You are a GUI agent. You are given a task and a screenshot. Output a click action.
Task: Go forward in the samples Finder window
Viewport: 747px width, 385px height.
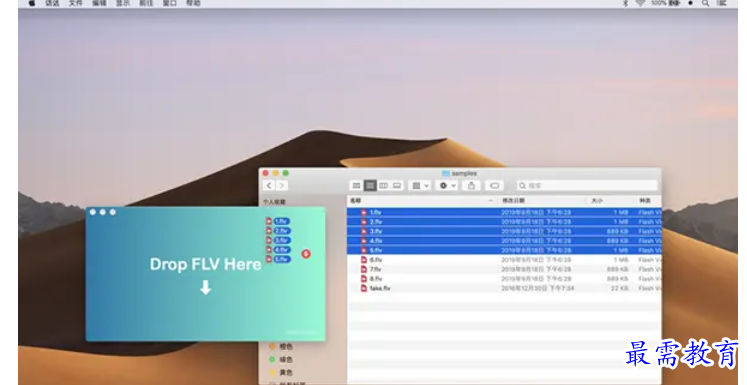pos(282,185)
